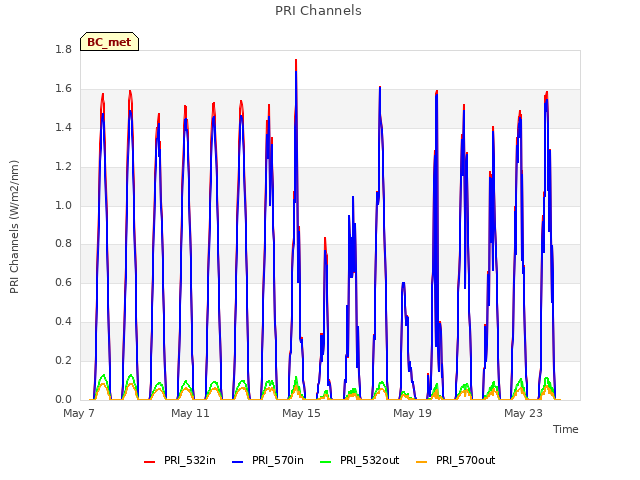Image resolution: width=640 pixels, height=480 pixels.
Task: Click the May 15 x-axis label
Action: 301,413
